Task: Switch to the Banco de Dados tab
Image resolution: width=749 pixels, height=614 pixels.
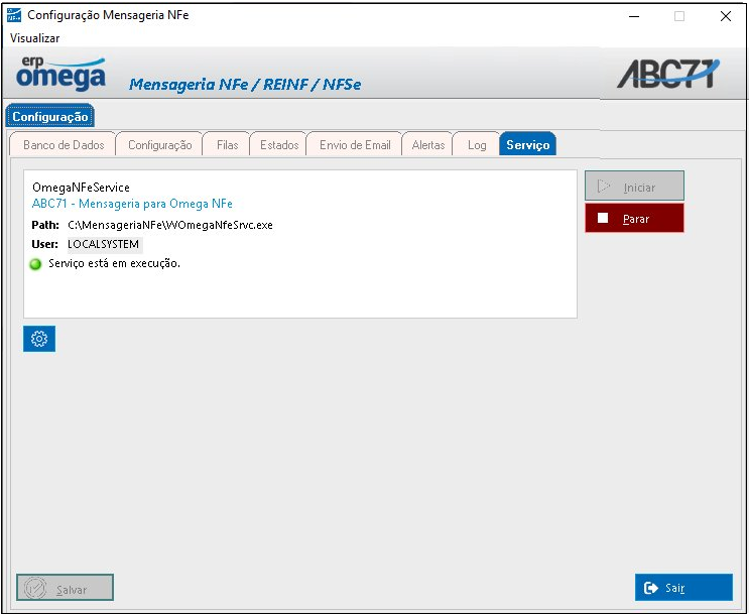Action: click(63, 145)
